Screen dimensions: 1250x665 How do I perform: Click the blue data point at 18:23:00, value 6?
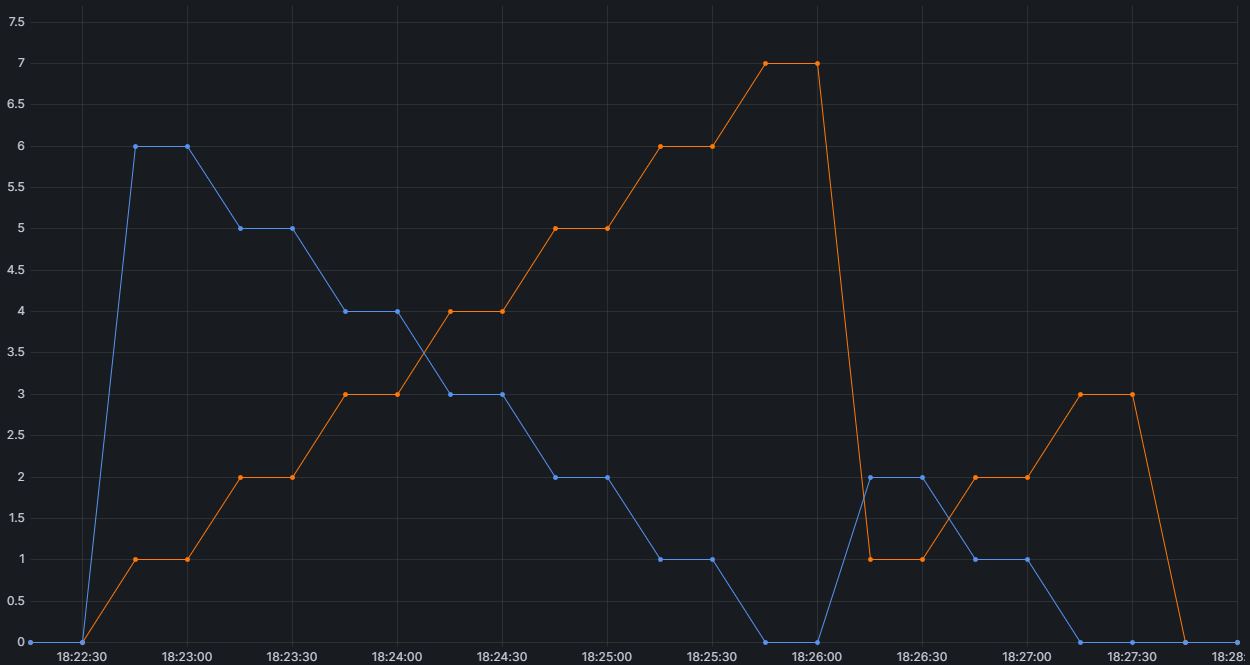click(187, 146)
